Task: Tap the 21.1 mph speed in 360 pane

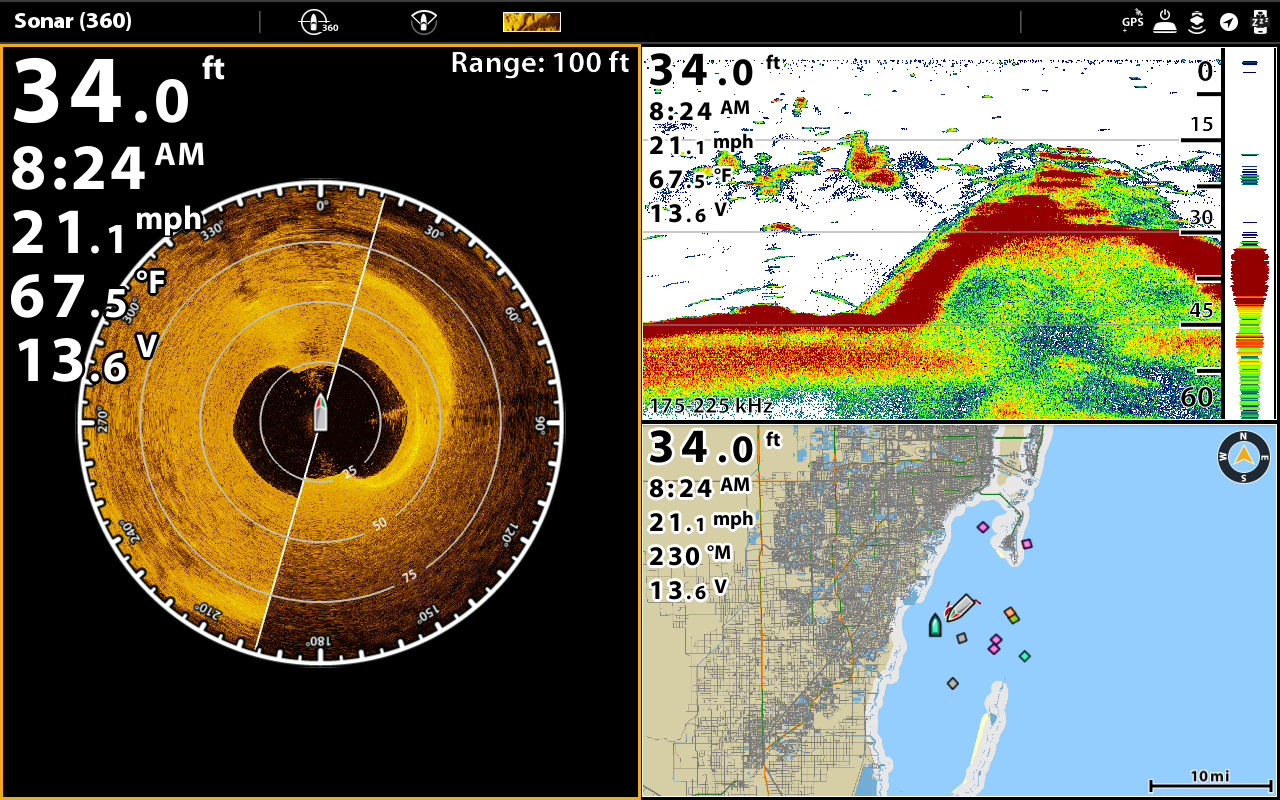Action: [106, 233]
